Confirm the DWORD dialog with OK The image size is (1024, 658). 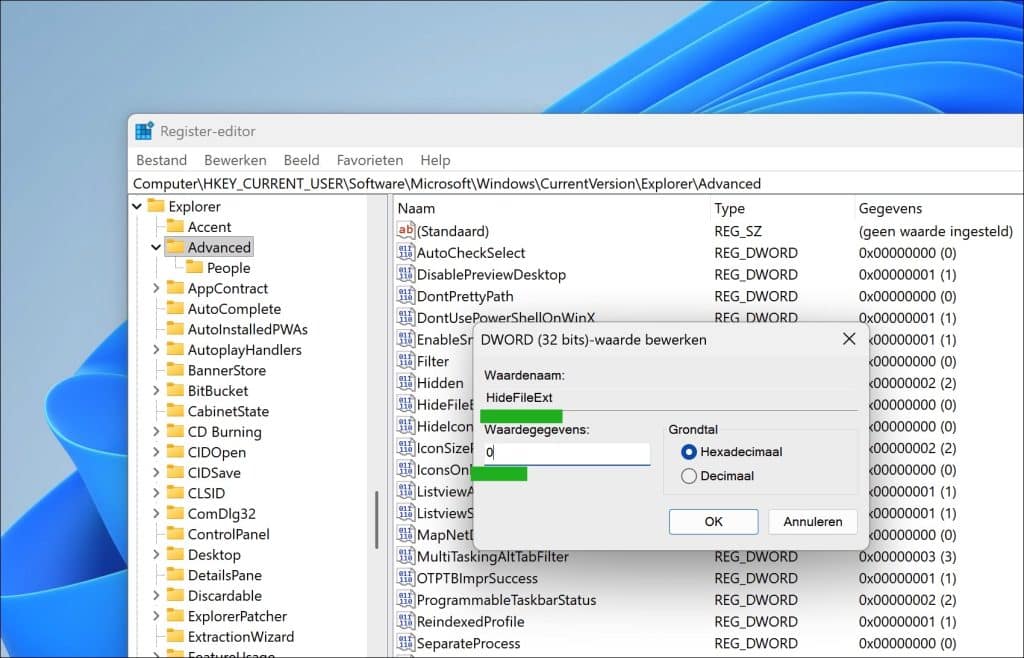point(713,522)
